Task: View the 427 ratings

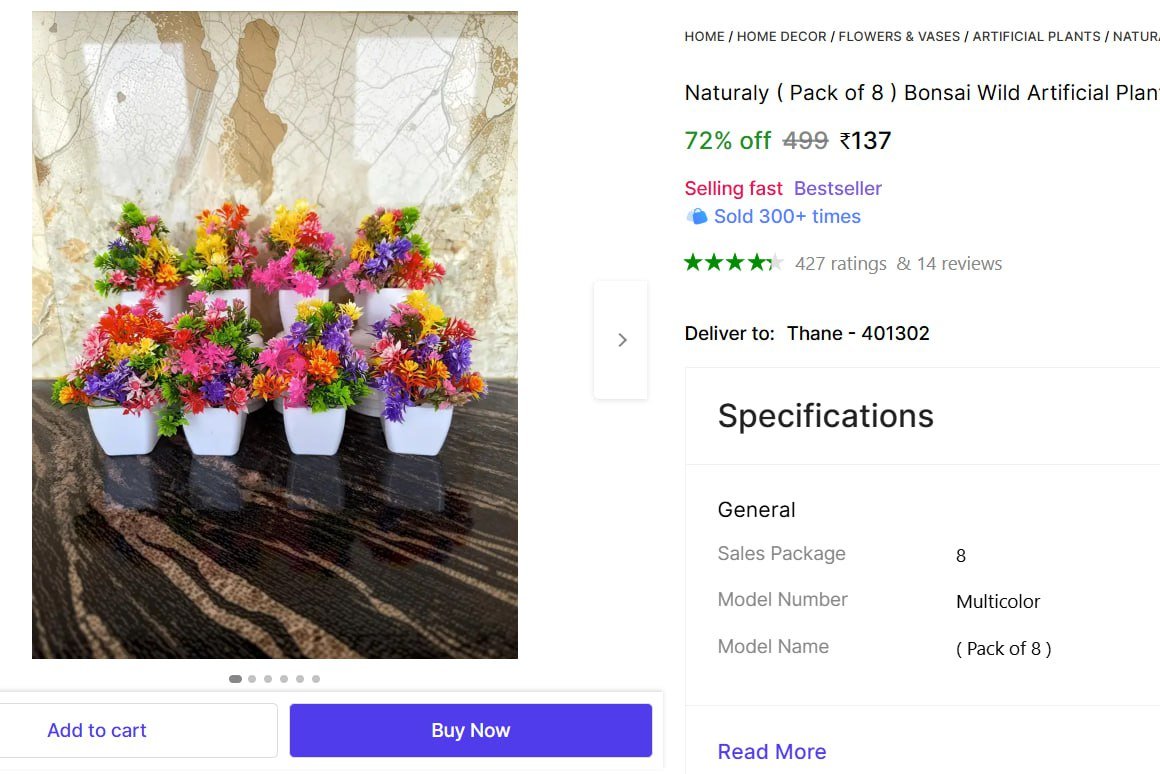Action: click(838, 263)
